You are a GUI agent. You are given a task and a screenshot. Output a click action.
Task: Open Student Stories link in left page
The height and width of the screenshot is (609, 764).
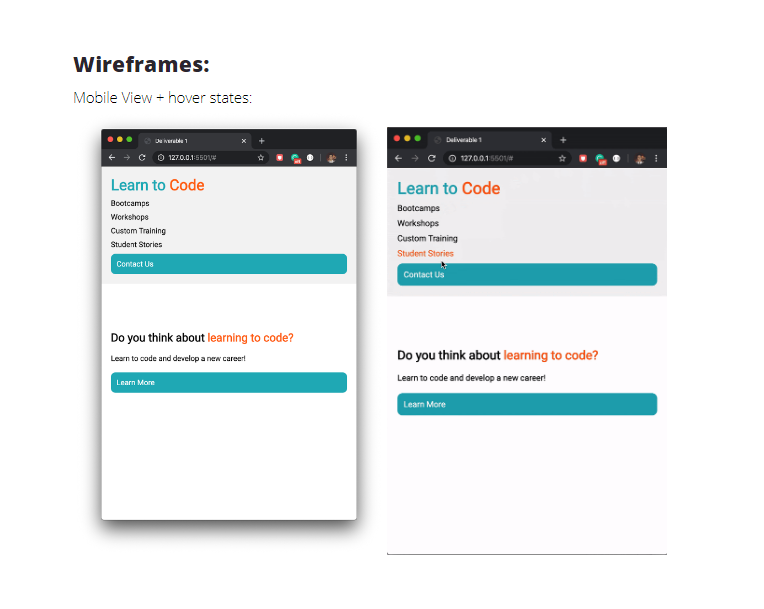click(136, 244)
